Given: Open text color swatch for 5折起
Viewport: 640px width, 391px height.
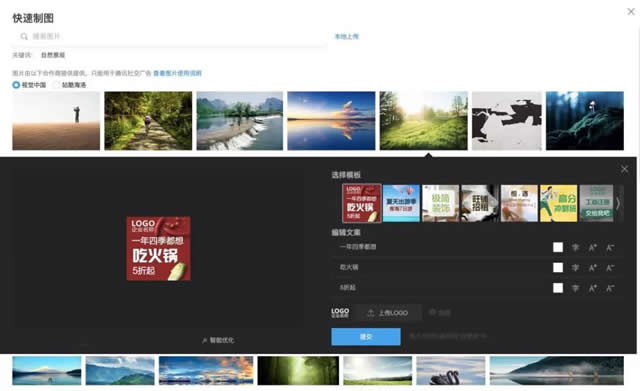Looking at the screenshot, I should coord(558,288).
